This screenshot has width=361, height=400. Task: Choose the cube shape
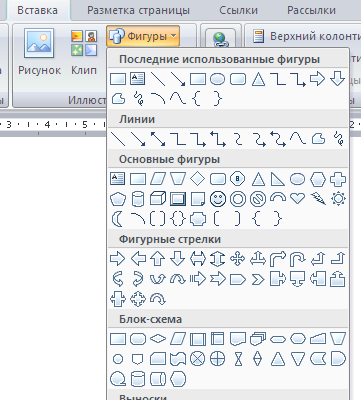(158, 199)
